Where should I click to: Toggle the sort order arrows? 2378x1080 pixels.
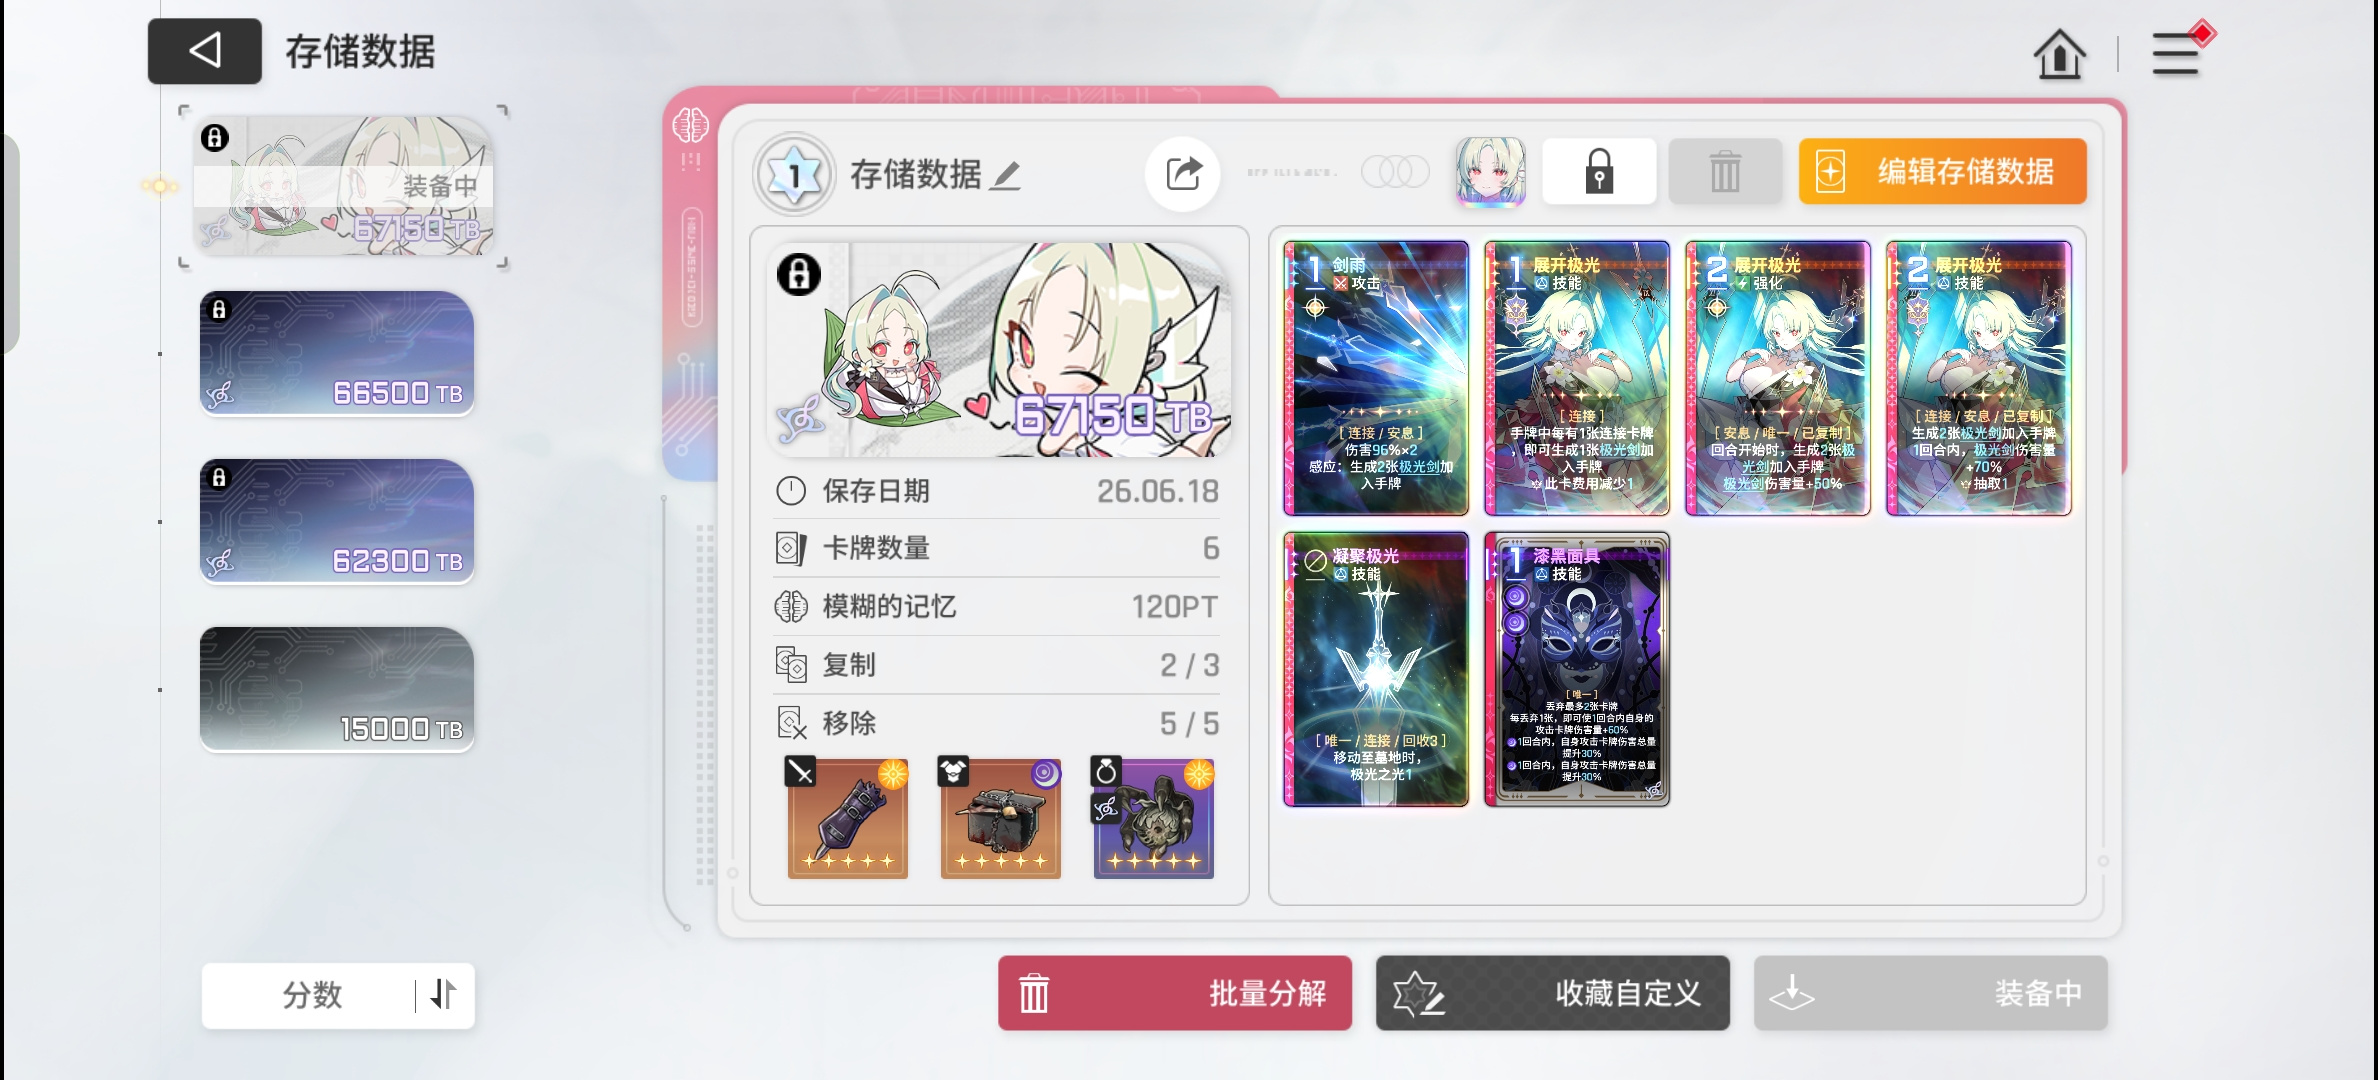[443, 995]
